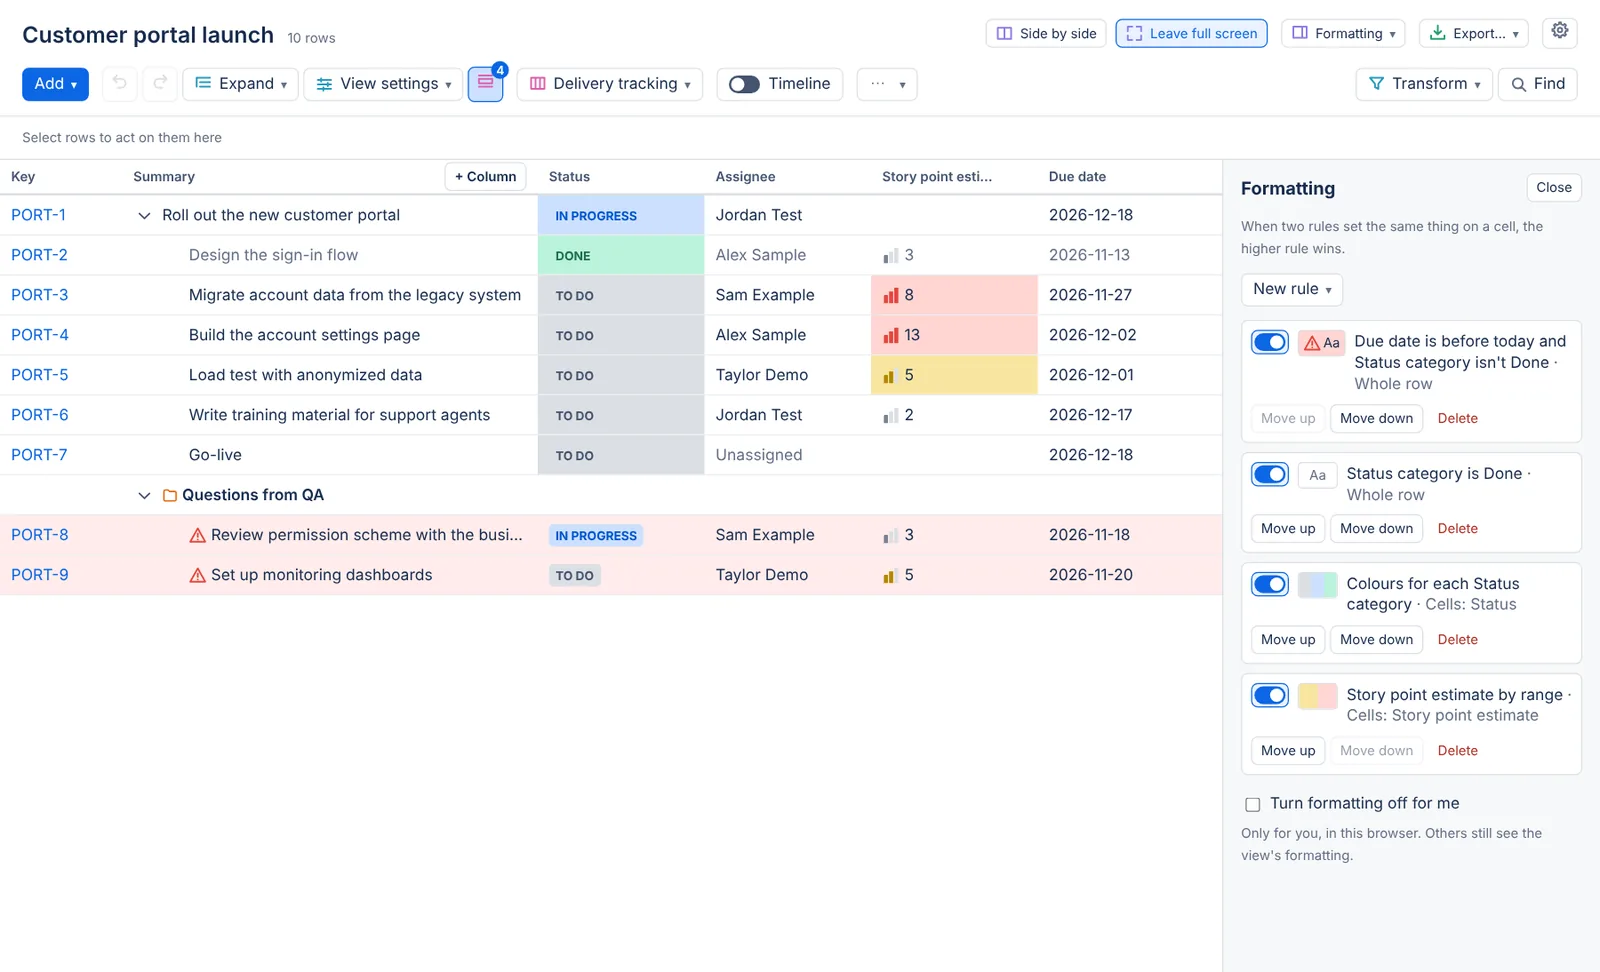Click the folder icon beside Questions from QA

pos(170,496)
